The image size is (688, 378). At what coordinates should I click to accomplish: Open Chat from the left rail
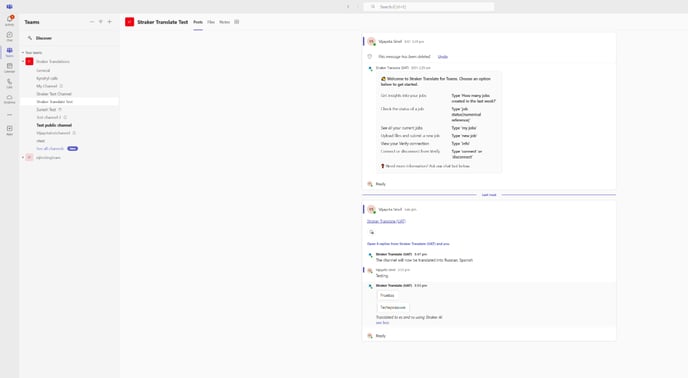[x=9, y=36]
